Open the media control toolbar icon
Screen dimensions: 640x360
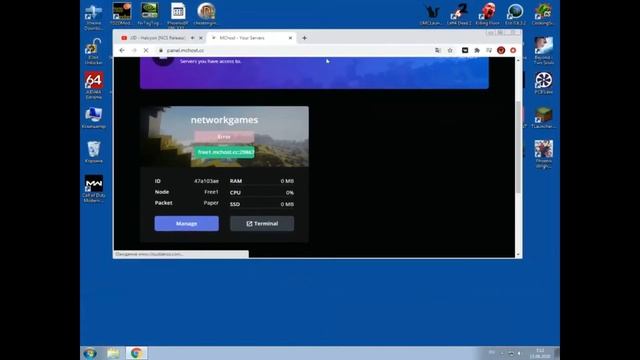click(x=489, y=50)
